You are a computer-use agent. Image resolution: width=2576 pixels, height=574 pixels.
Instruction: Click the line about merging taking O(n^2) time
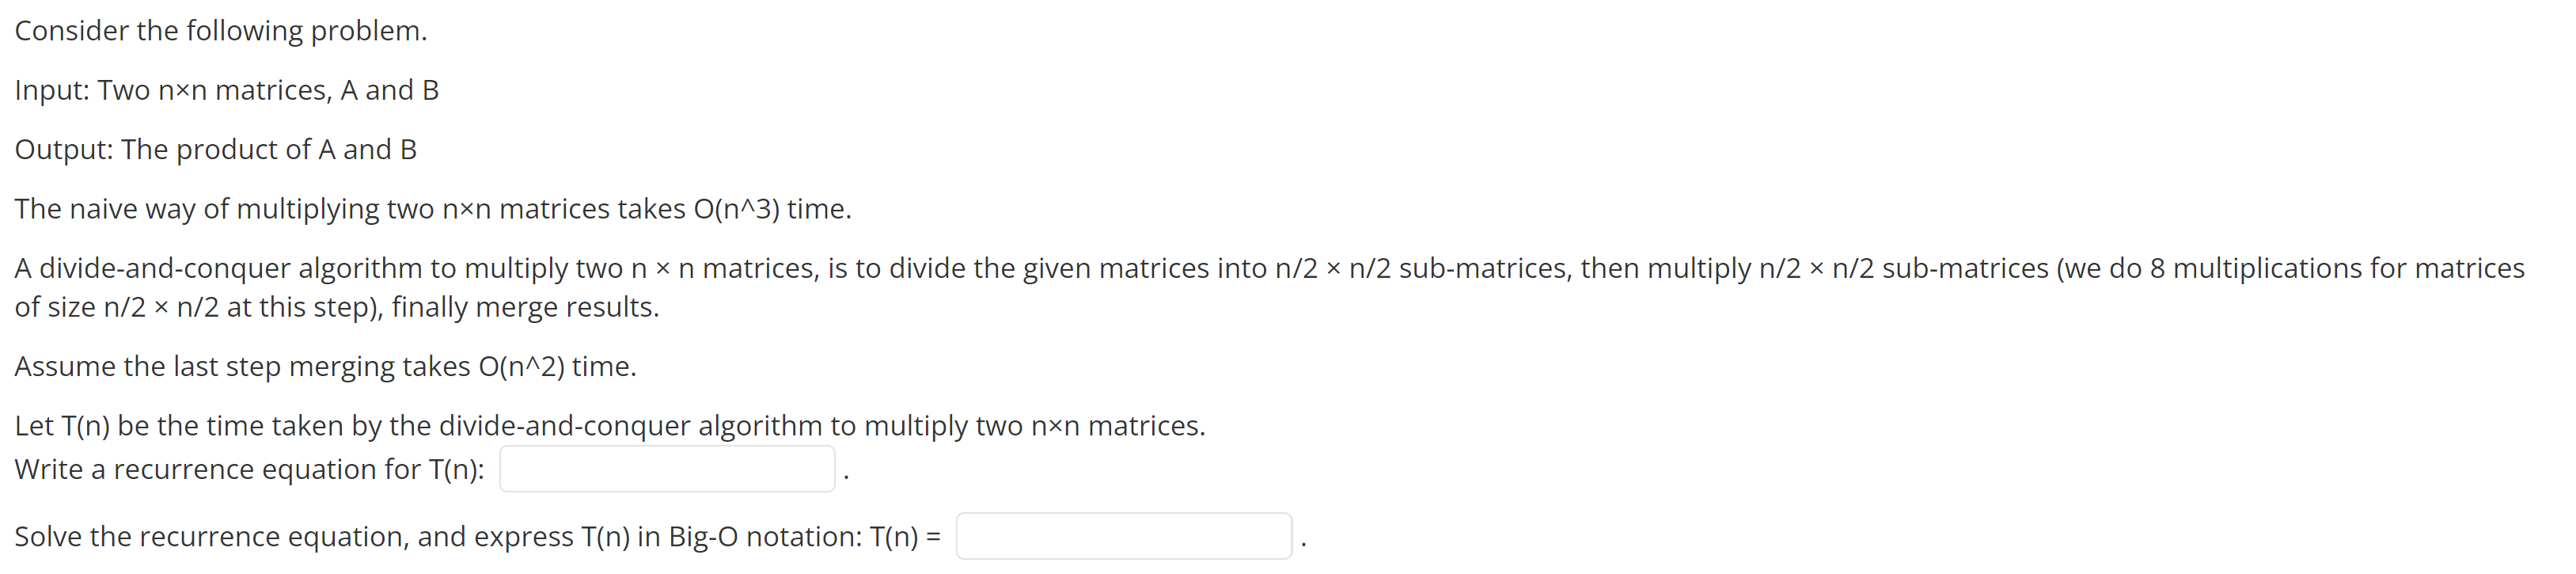click(x=325, y=366)
